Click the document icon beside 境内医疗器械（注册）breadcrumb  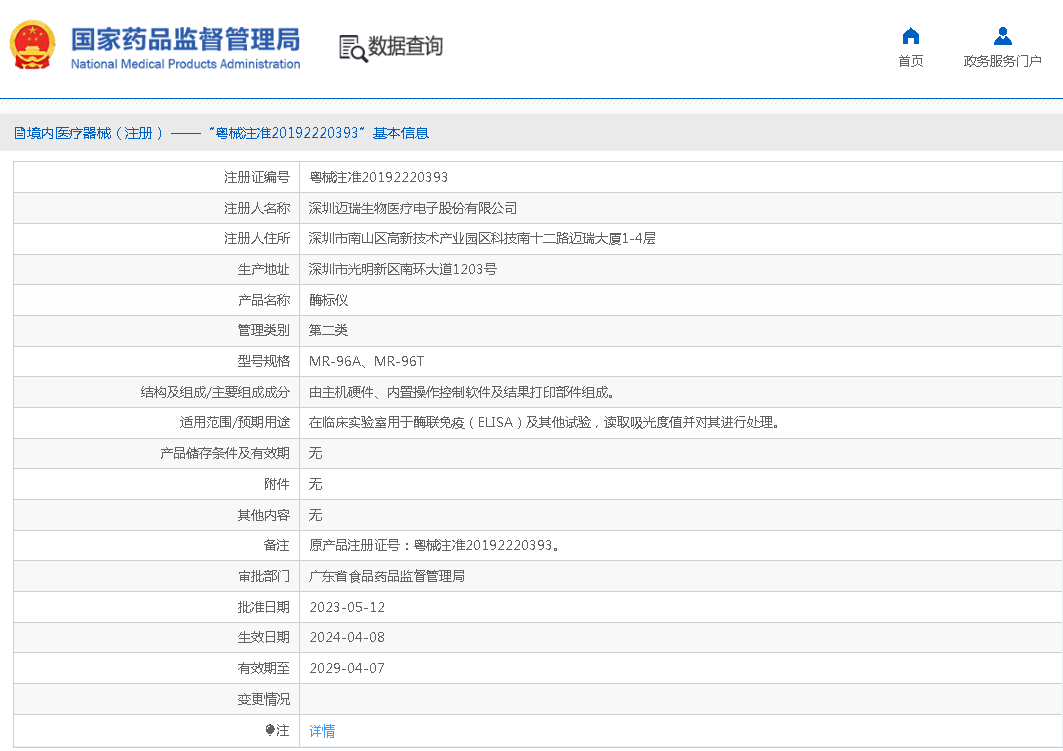click(x=18, y=132)
